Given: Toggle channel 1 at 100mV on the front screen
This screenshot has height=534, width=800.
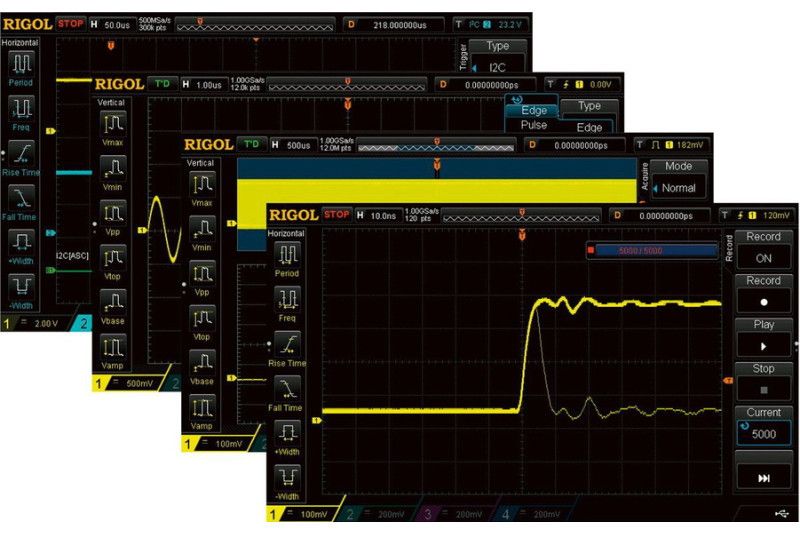Looking at the screenshot, I should click(297, 514).
